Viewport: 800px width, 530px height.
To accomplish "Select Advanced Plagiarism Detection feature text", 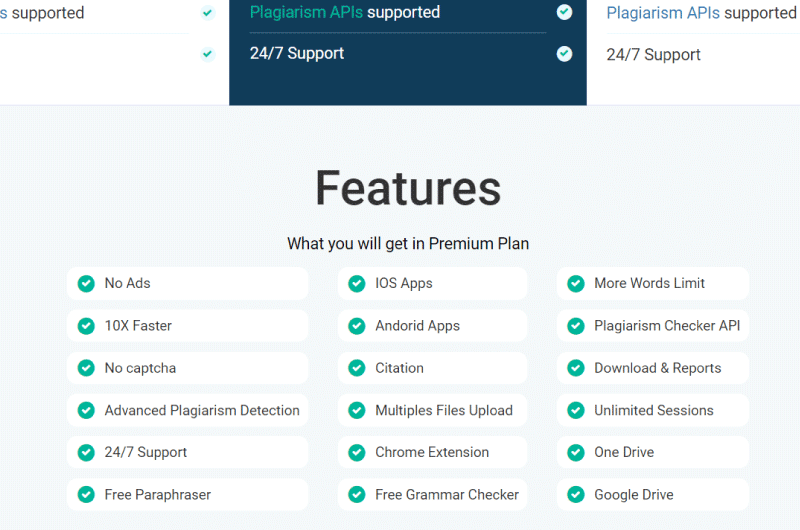I will [202, 411].
